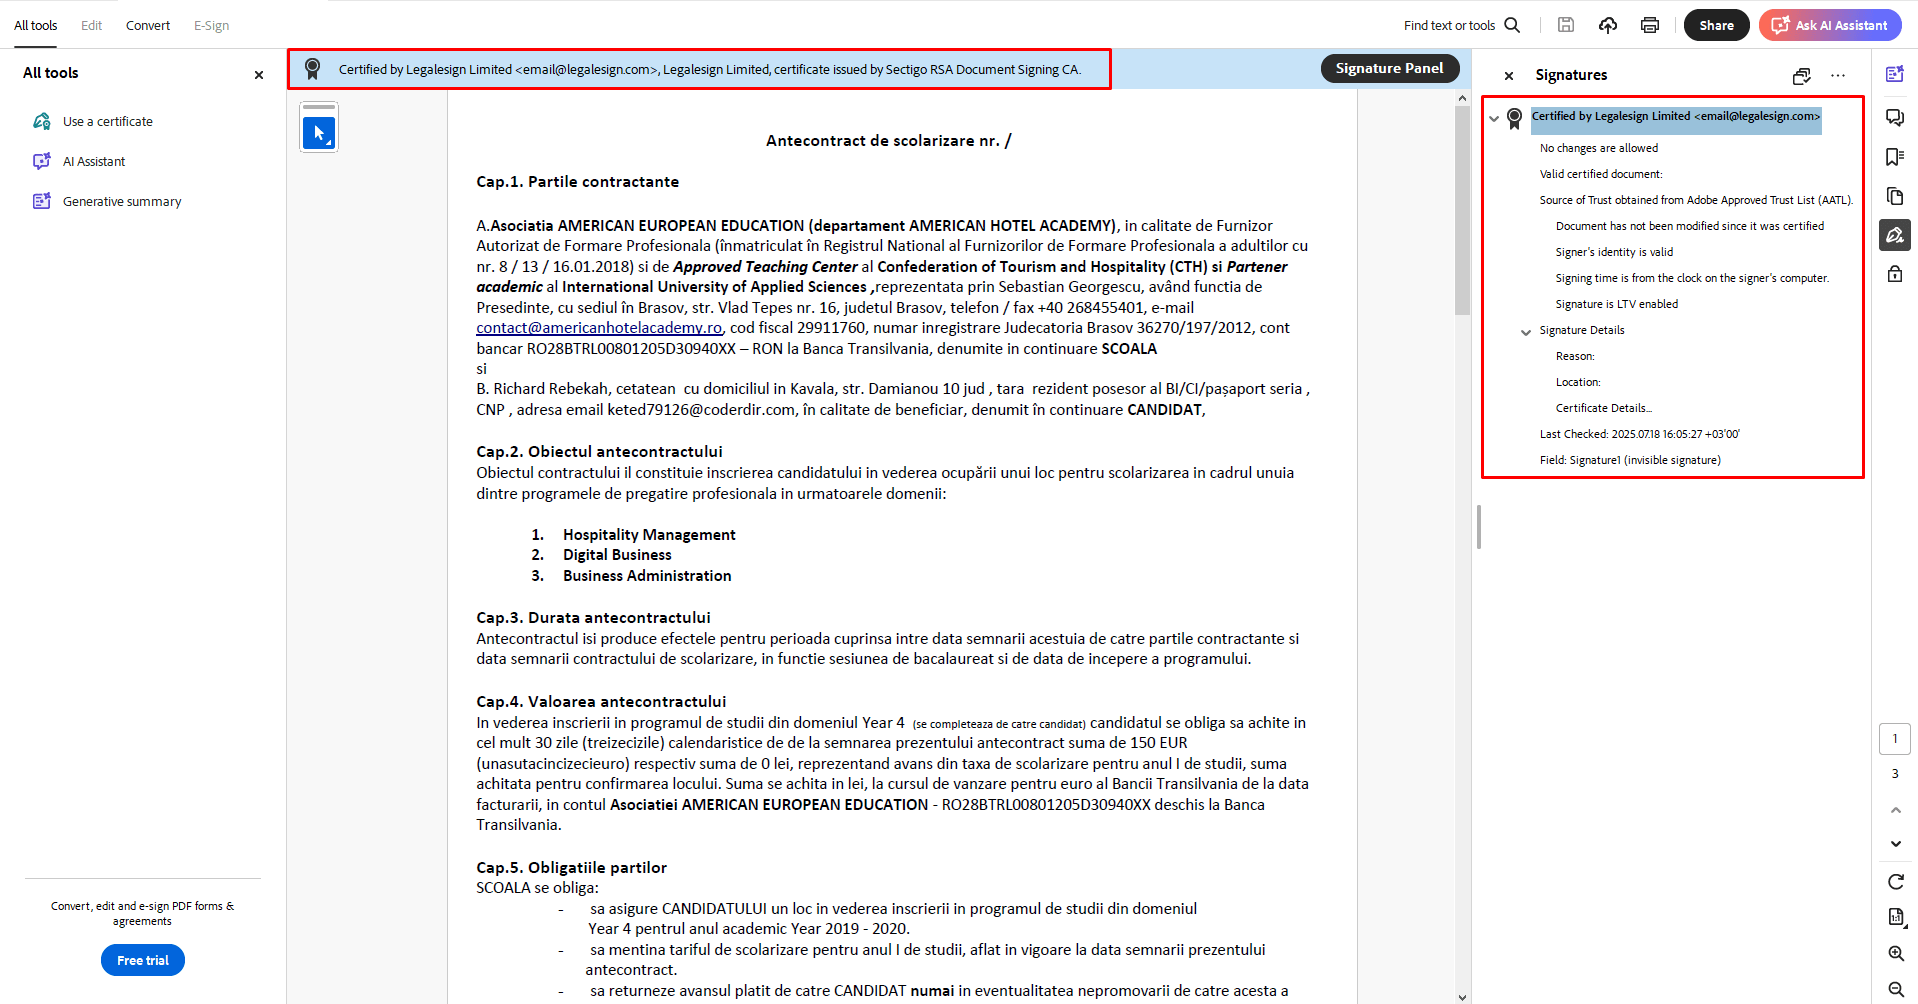Click the document vertical scrollbar thumb

pyautogui.click(x=1462, y=210)
